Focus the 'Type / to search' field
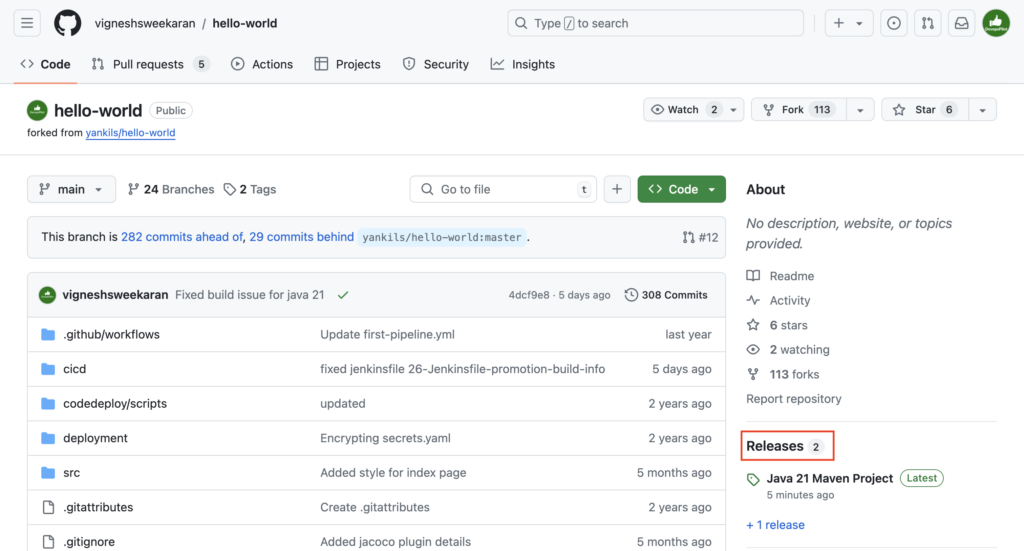The height and width of the screenshot is (551, 1024). click(x=655, y=24)
